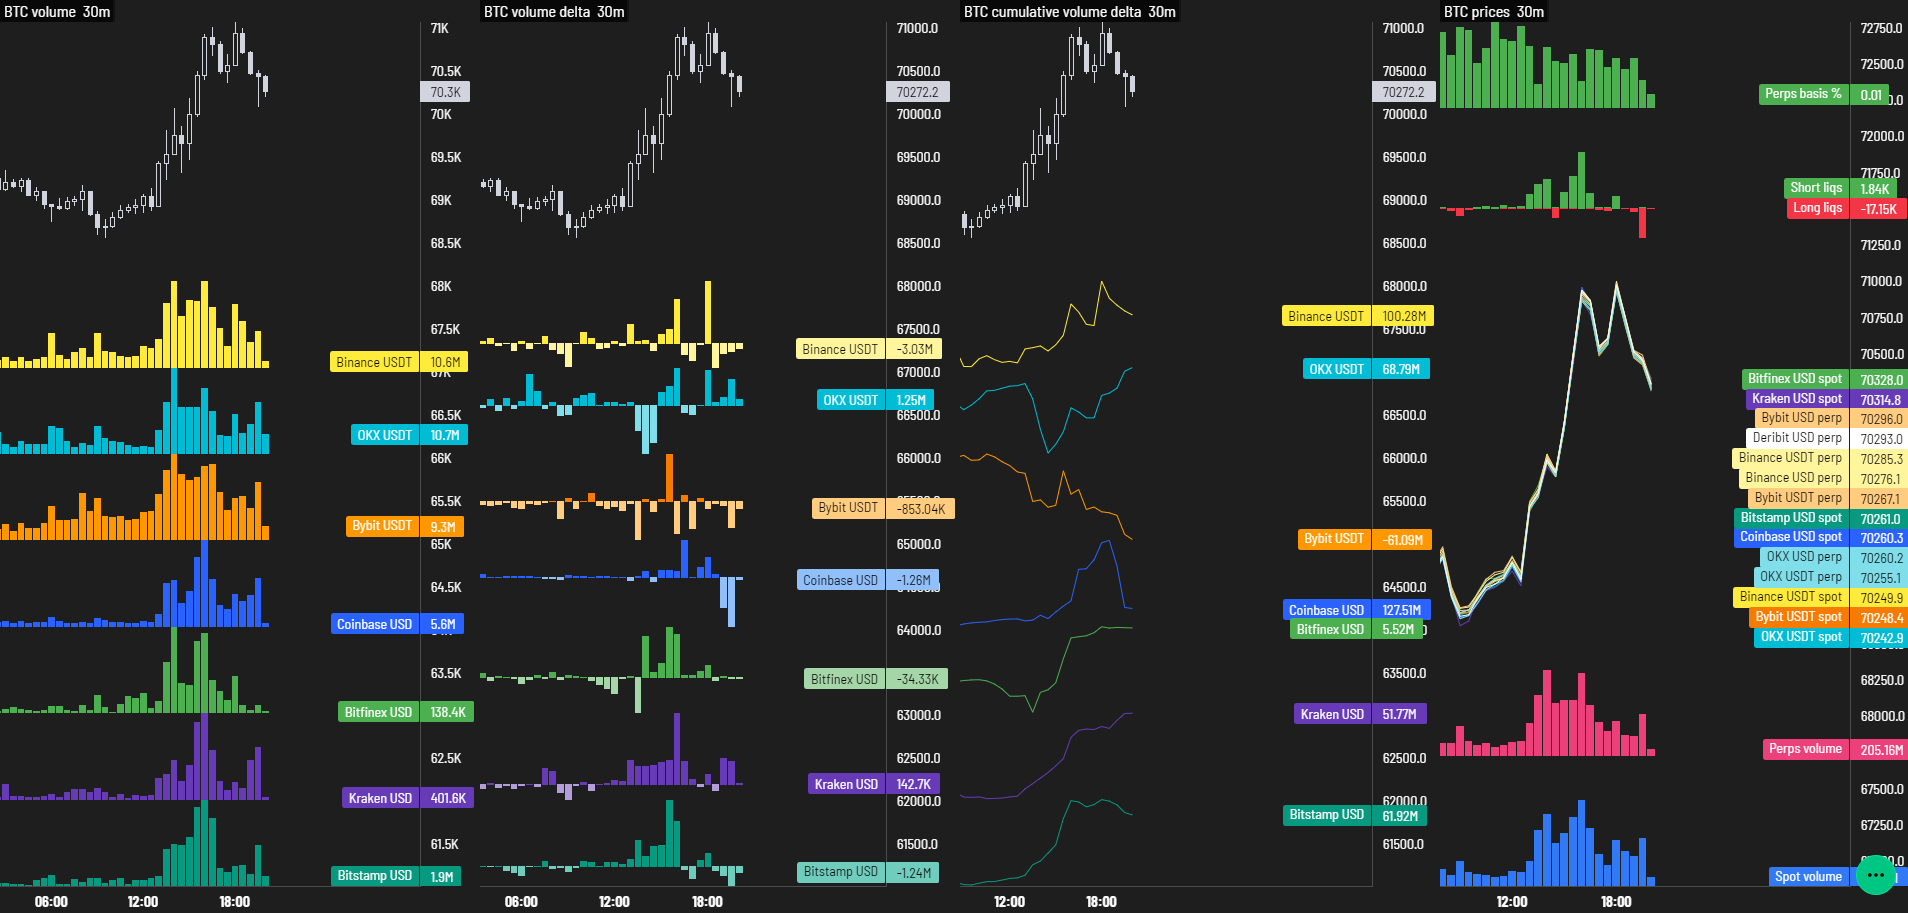1908x913 pixels.
Task: Hide the Binance USDT bars in BTC volume panel
Action: [374, 361]
